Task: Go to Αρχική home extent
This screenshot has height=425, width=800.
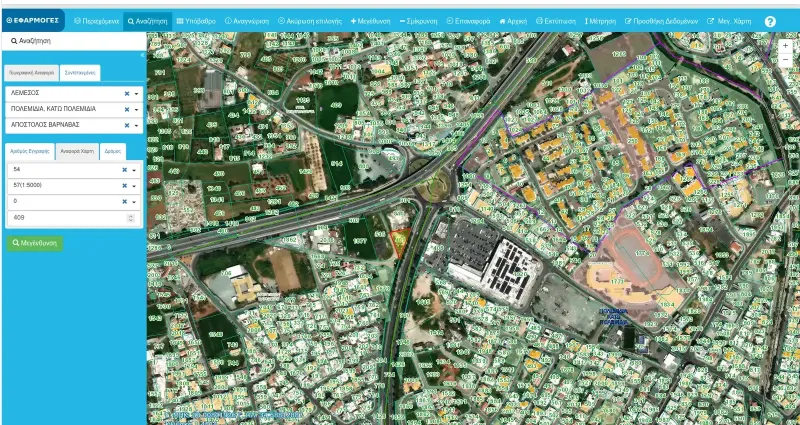Action: pos(513,21)
